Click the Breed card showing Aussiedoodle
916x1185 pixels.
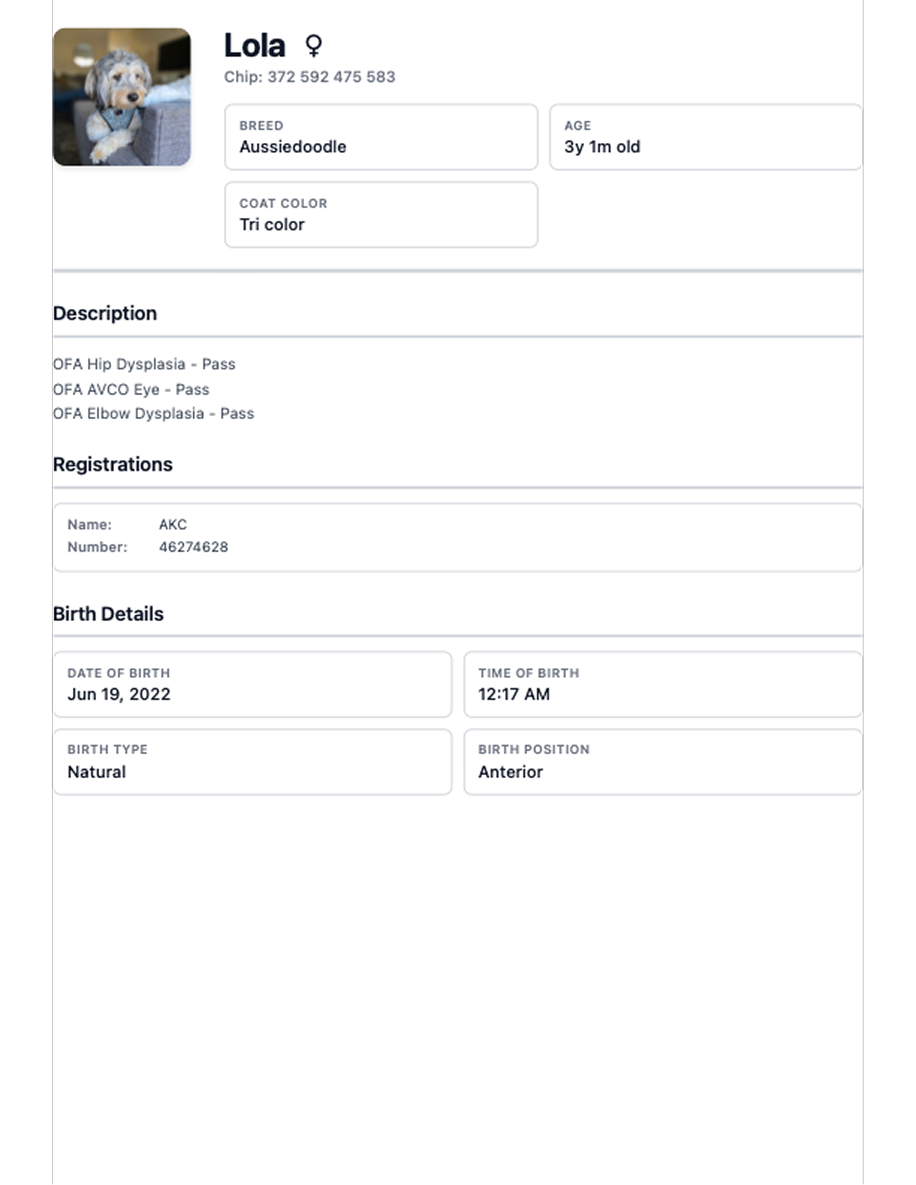point(381,137)
